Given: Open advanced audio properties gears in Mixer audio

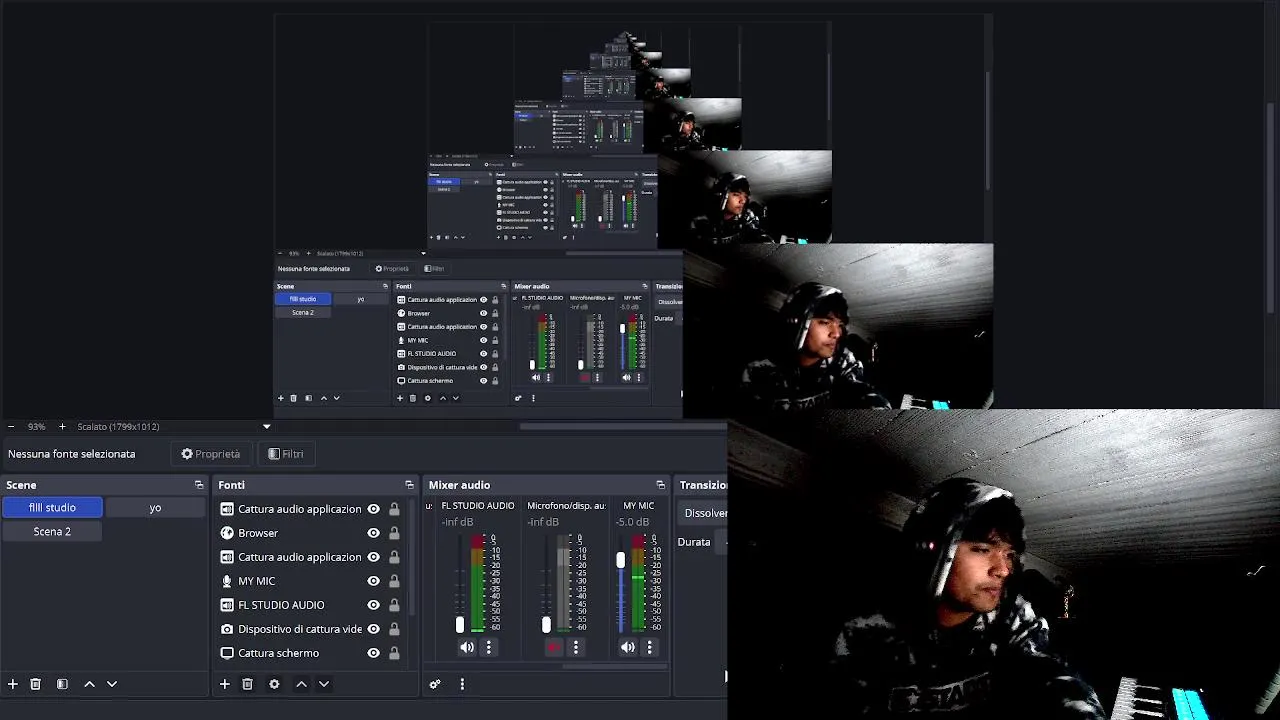Looking at the screenshot, I should click(435, 684).
